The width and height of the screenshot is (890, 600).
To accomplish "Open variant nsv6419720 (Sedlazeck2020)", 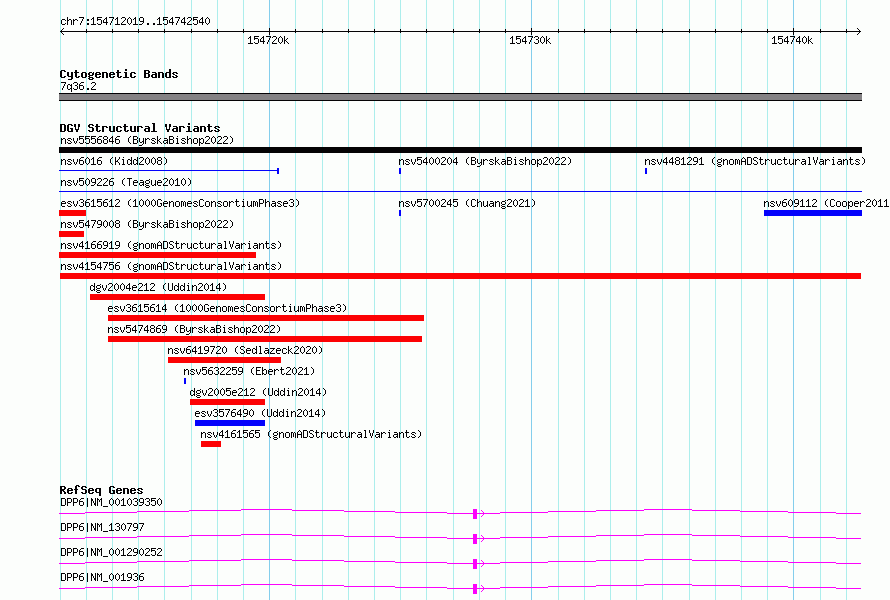I will [x=245, y=350].
